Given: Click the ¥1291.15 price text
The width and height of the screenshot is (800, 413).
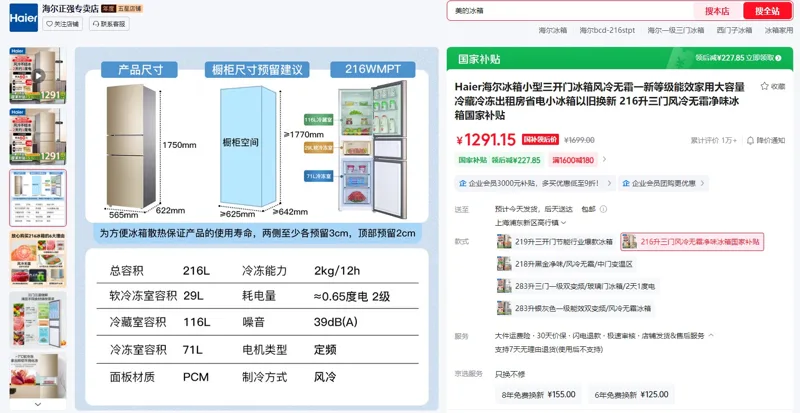Looking at the screenshot, I should pyautogui.click(x=486, y=139).
